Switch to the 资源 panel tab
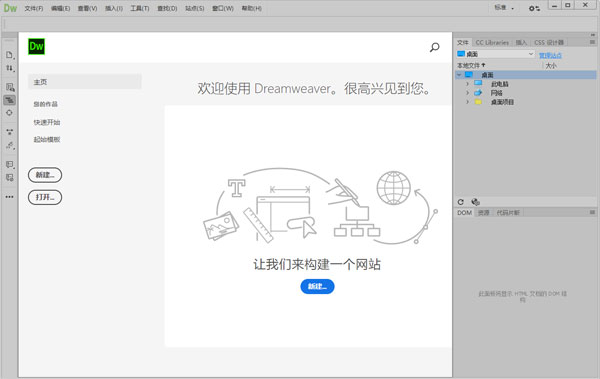This screenshot has width=600, height=379. tap(484, 212)
